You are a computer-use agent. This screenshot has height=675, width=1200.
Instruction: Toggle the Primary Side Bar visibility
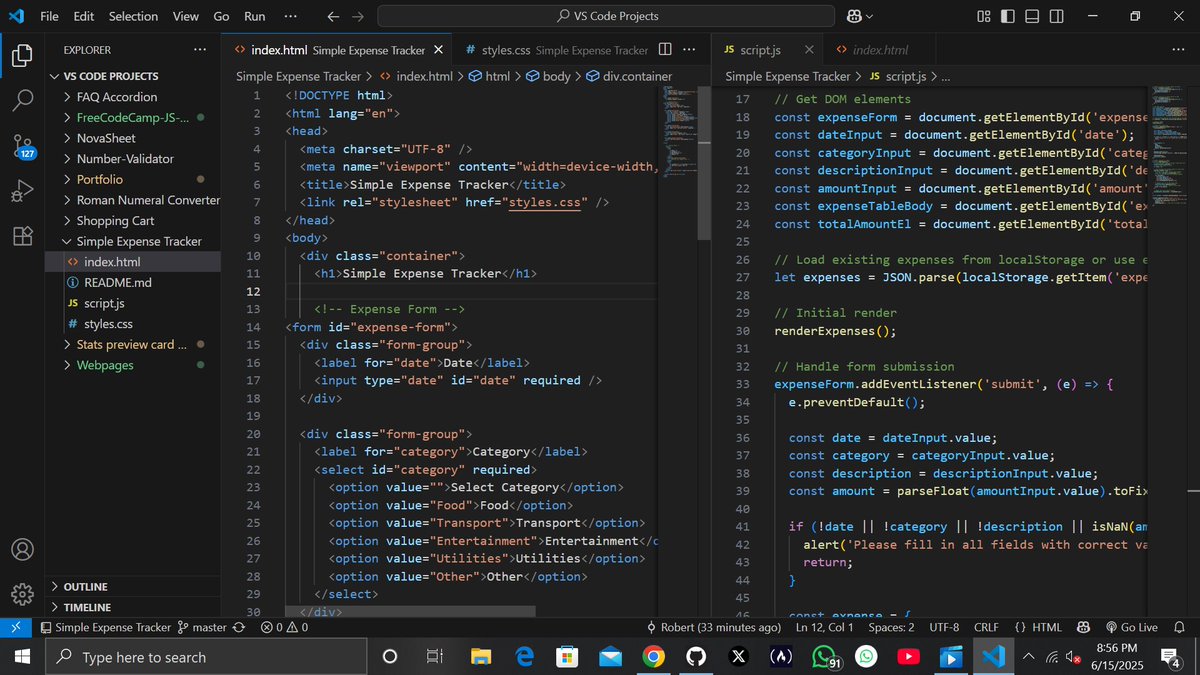click(1008, 16)
